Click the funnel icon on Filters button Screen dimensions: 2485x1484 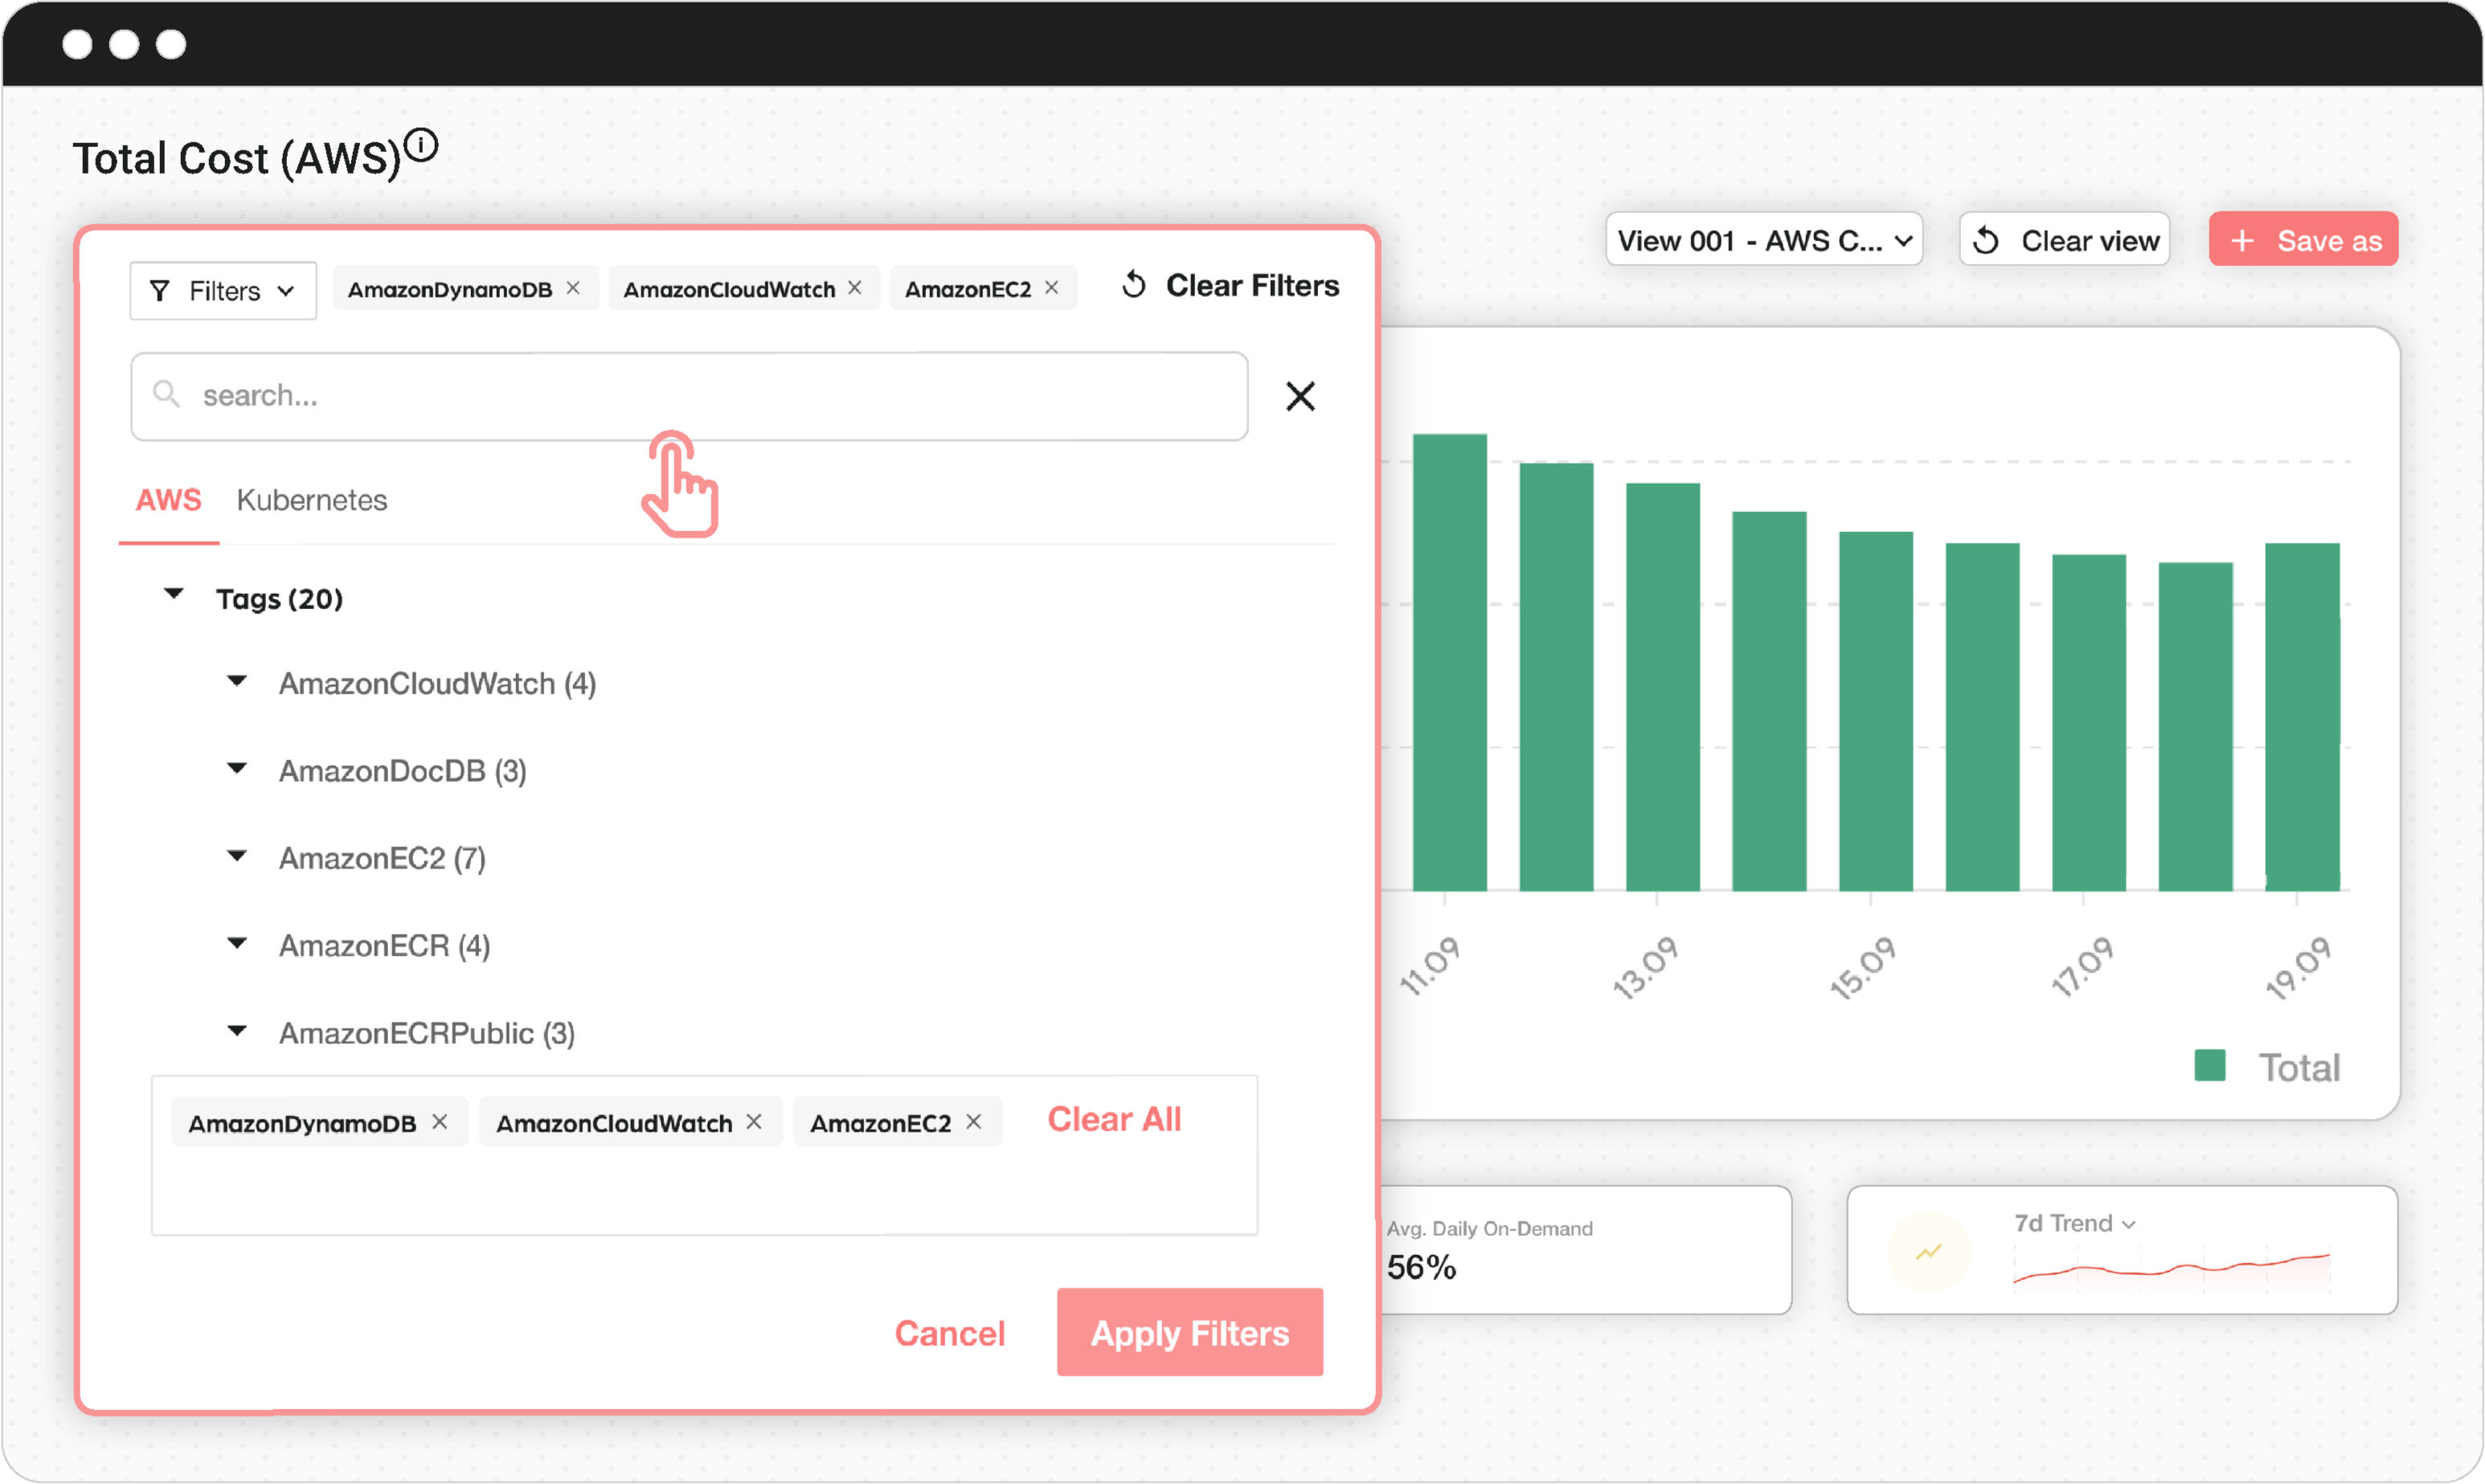[x=159, y=291]
